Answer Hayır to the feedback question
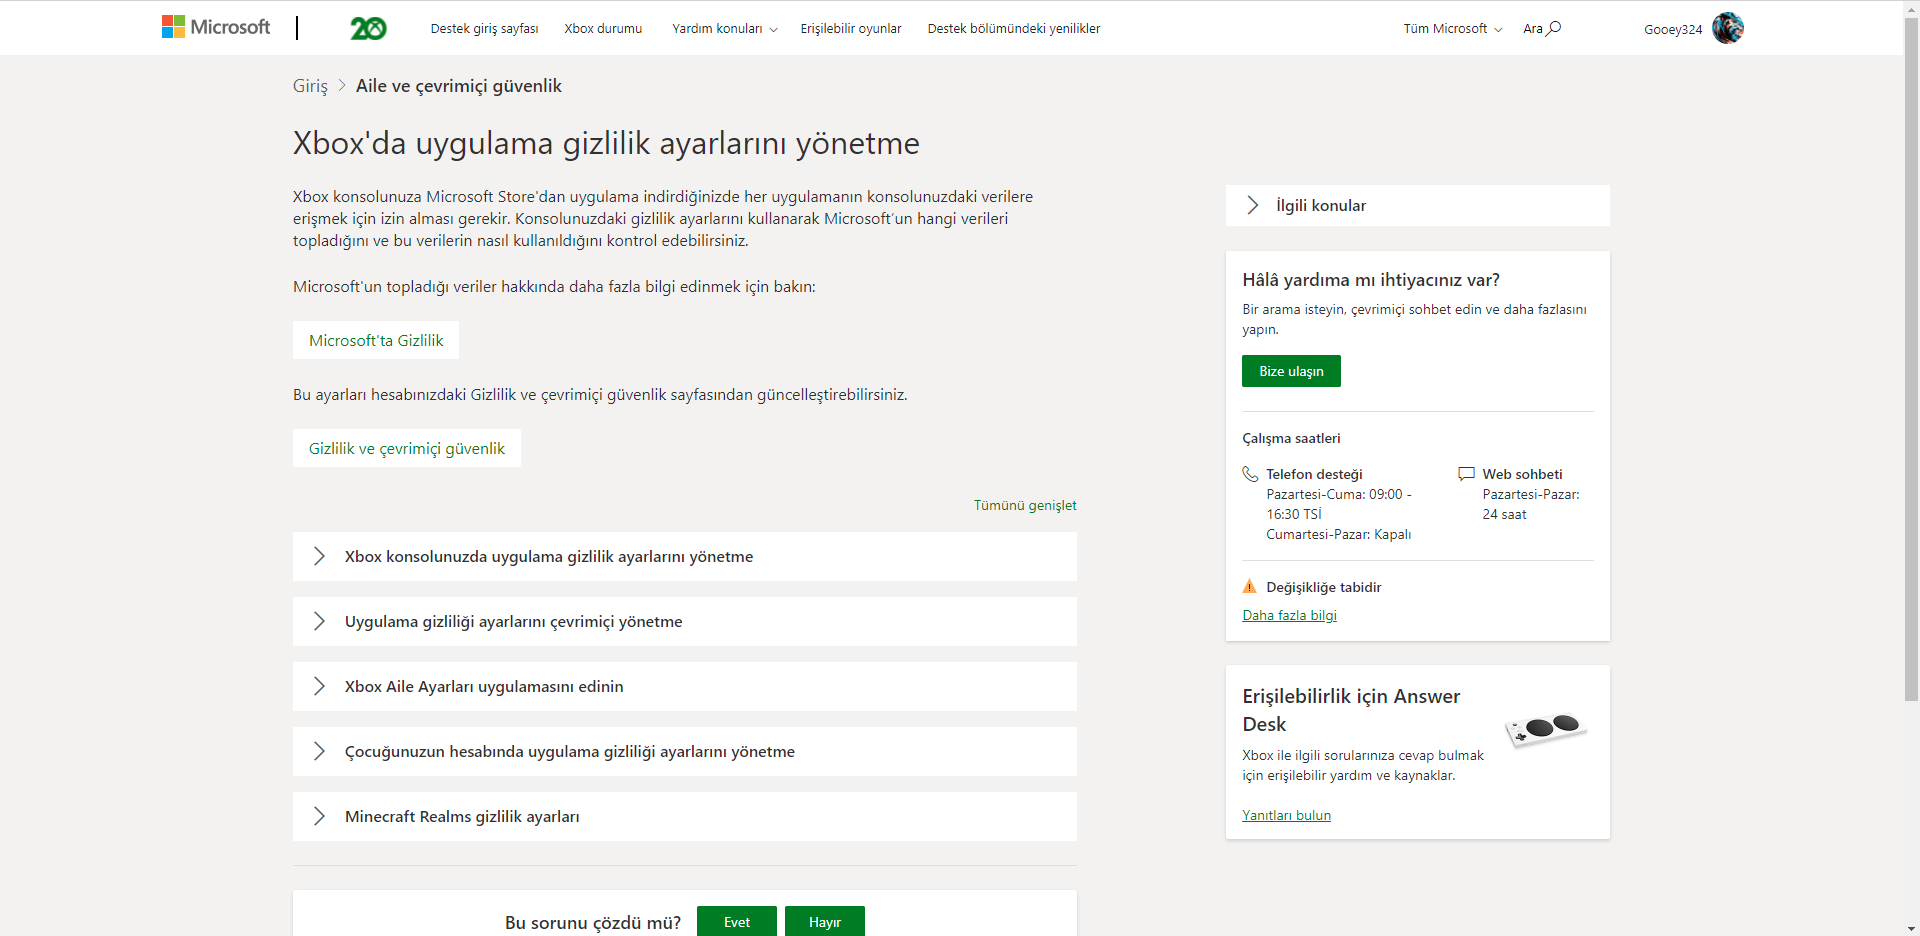The image size is (1920, 936). (x=825, y=922)
